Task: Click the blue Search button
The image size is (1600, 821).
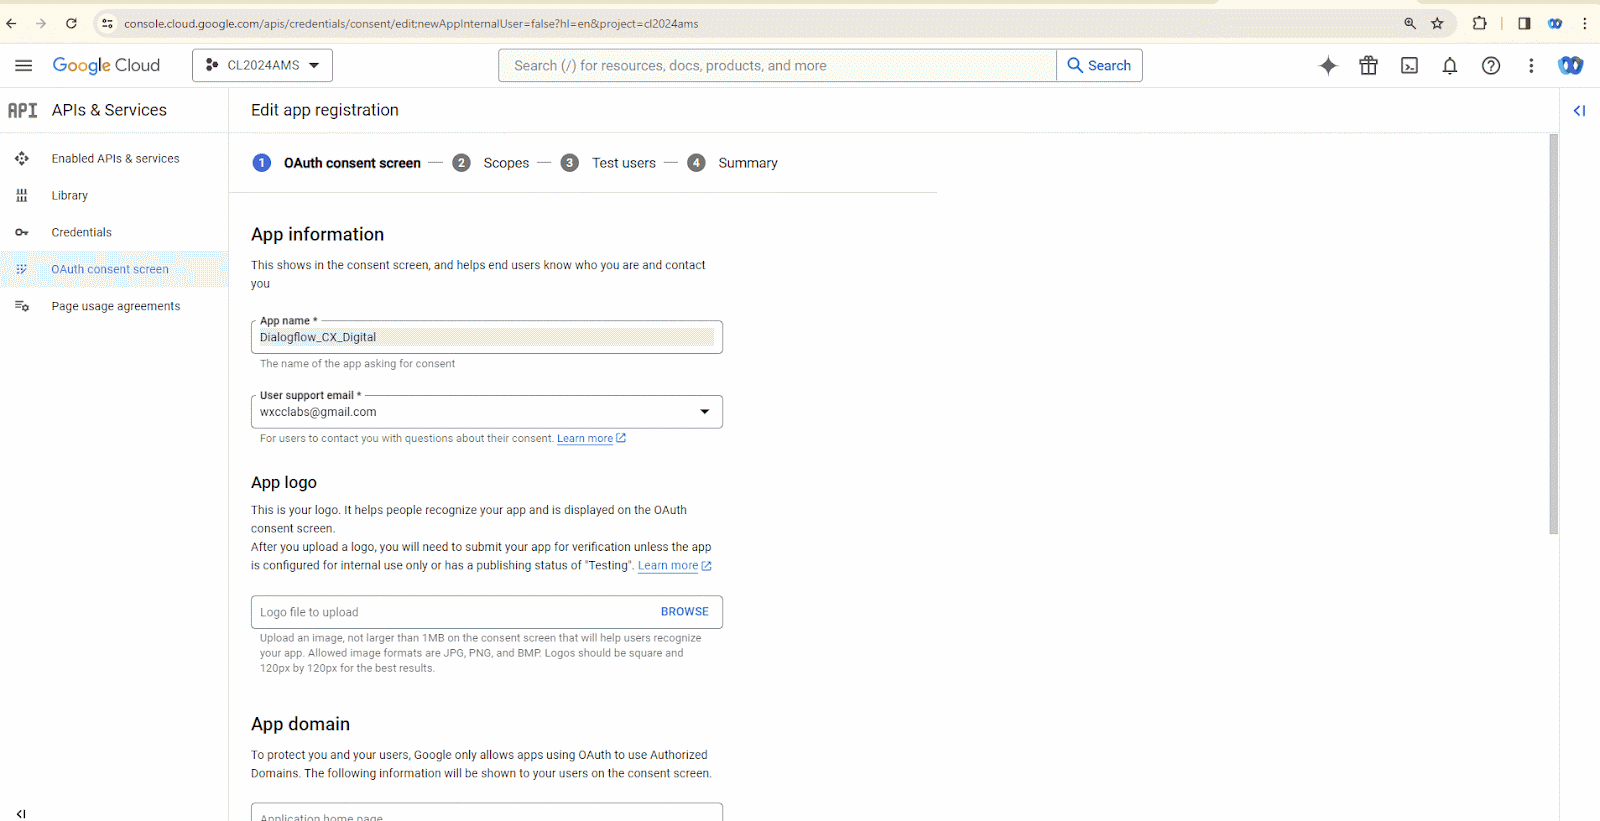Action: coord(1099,65)
